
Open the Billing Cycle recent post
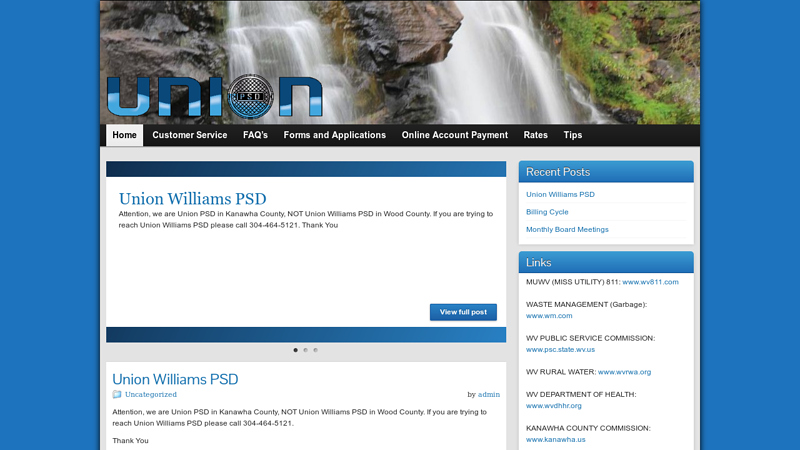coord(547,212)
